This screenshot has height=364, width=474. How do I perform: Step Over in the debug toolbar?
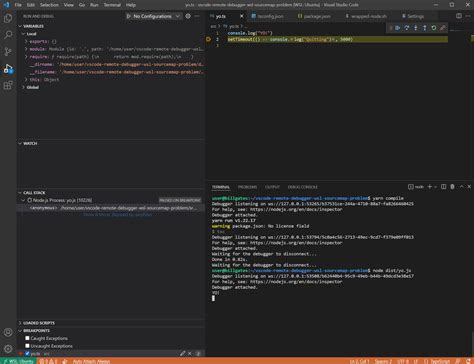tap(407, 28)
